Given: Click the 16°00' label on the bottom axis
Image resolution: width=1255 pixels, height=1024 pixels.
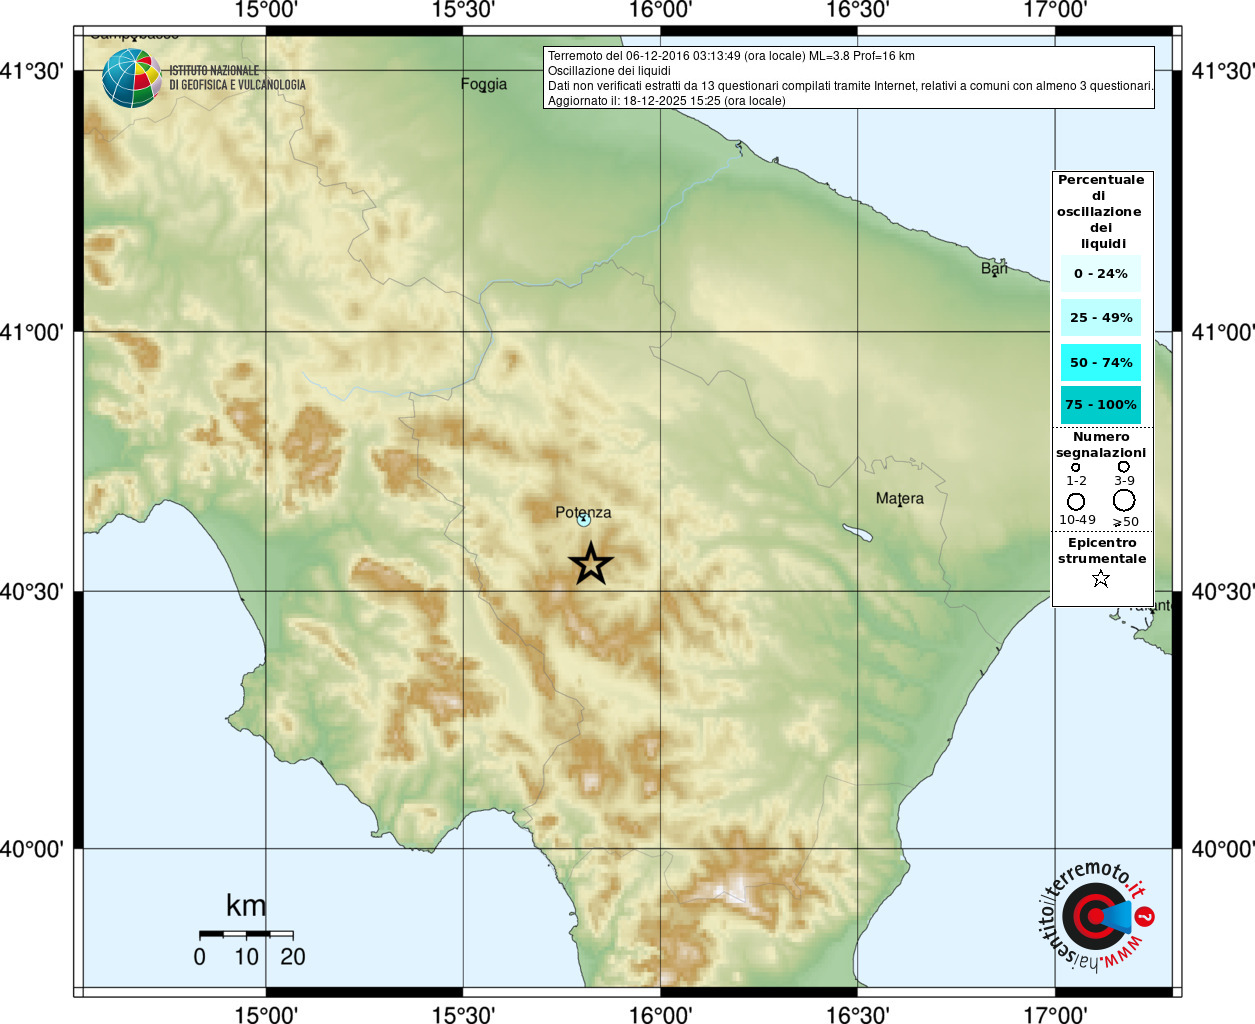Looking at the screenshot, I should click(x=660, y=1014).
